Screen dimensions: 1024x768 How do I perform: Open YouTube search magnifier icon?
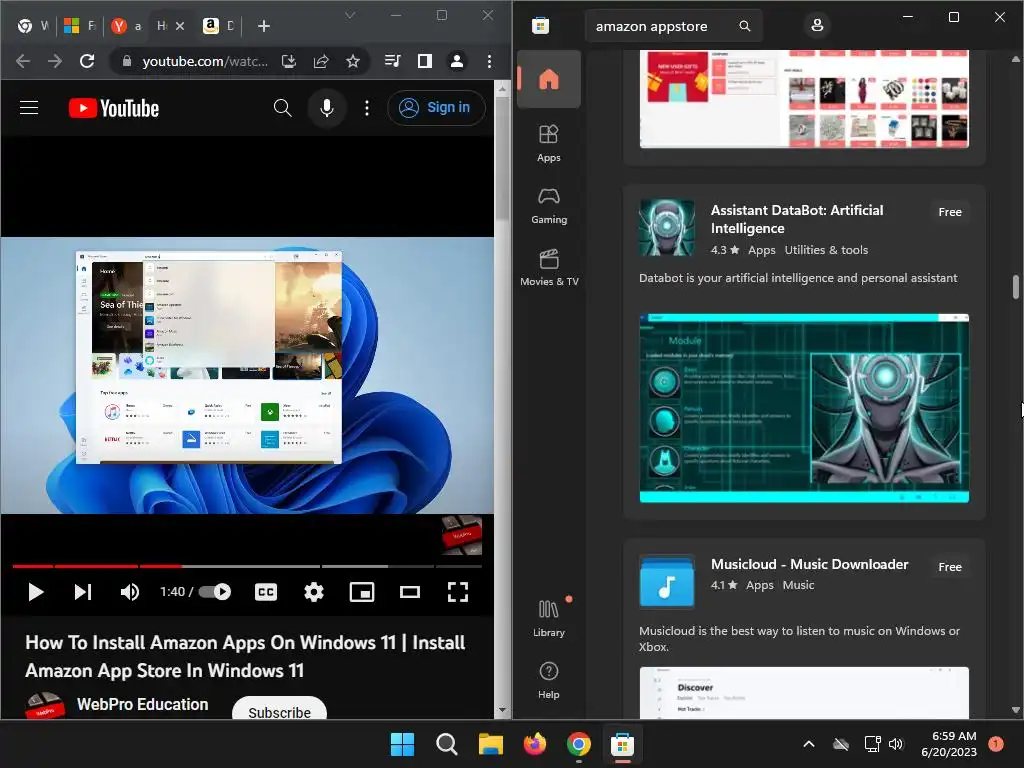click(282, 108)
